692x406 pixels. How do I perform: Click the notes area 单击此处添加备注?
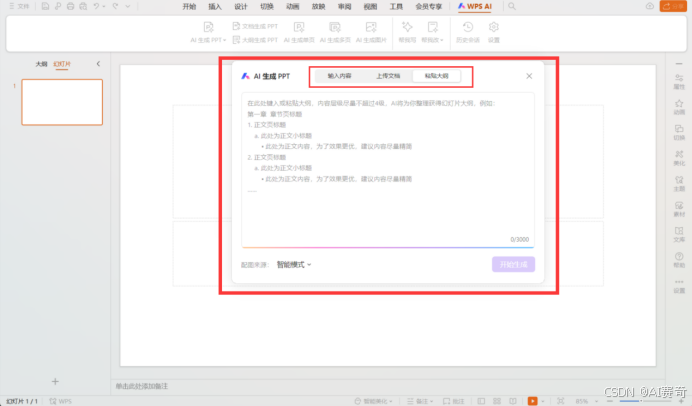[142, 386]
